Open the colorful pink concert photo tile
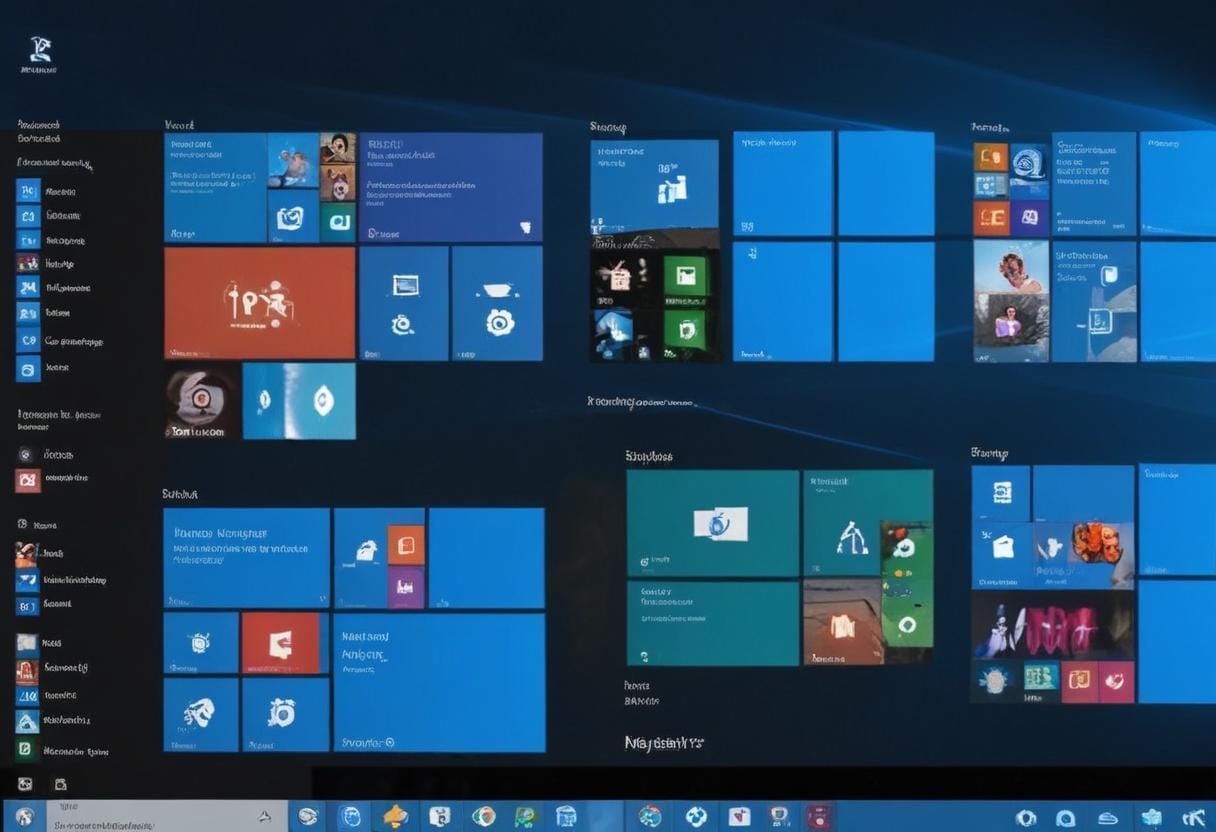The height and width of the screenshot is (832, 1216). coord(1052,624)
